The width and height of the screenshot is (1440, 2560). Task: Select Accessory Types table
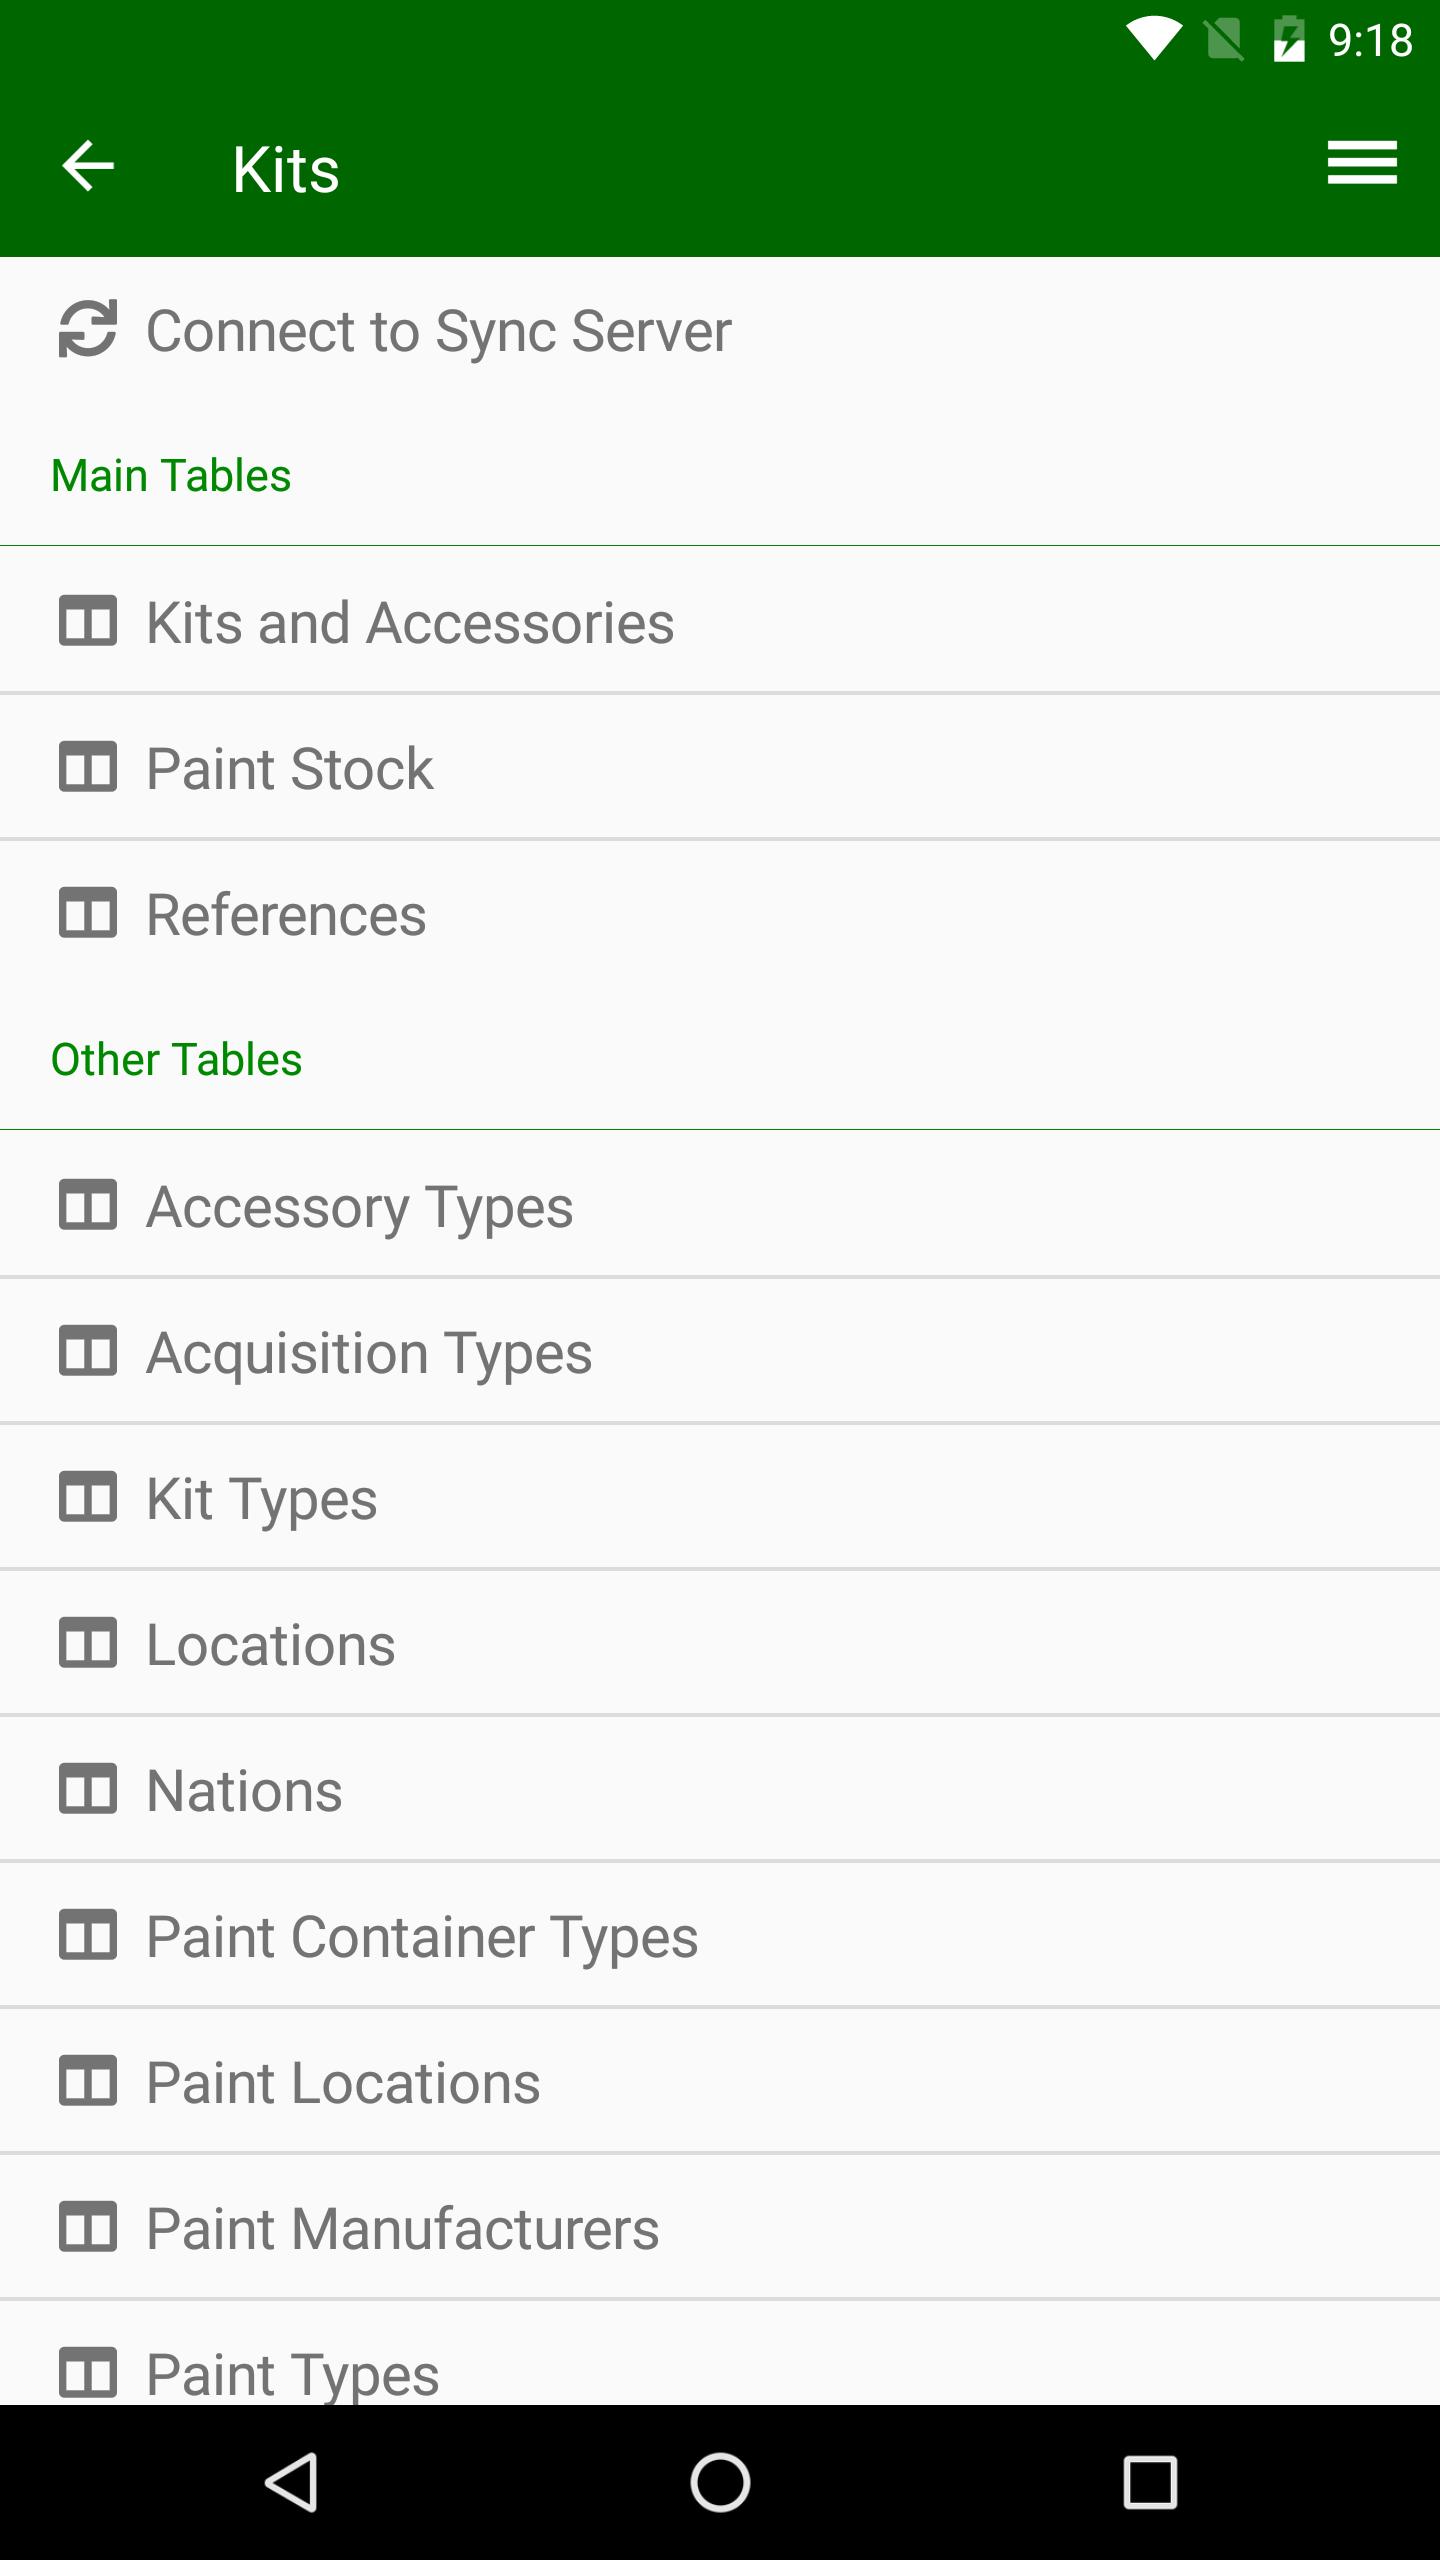(x=720, y=1204)
